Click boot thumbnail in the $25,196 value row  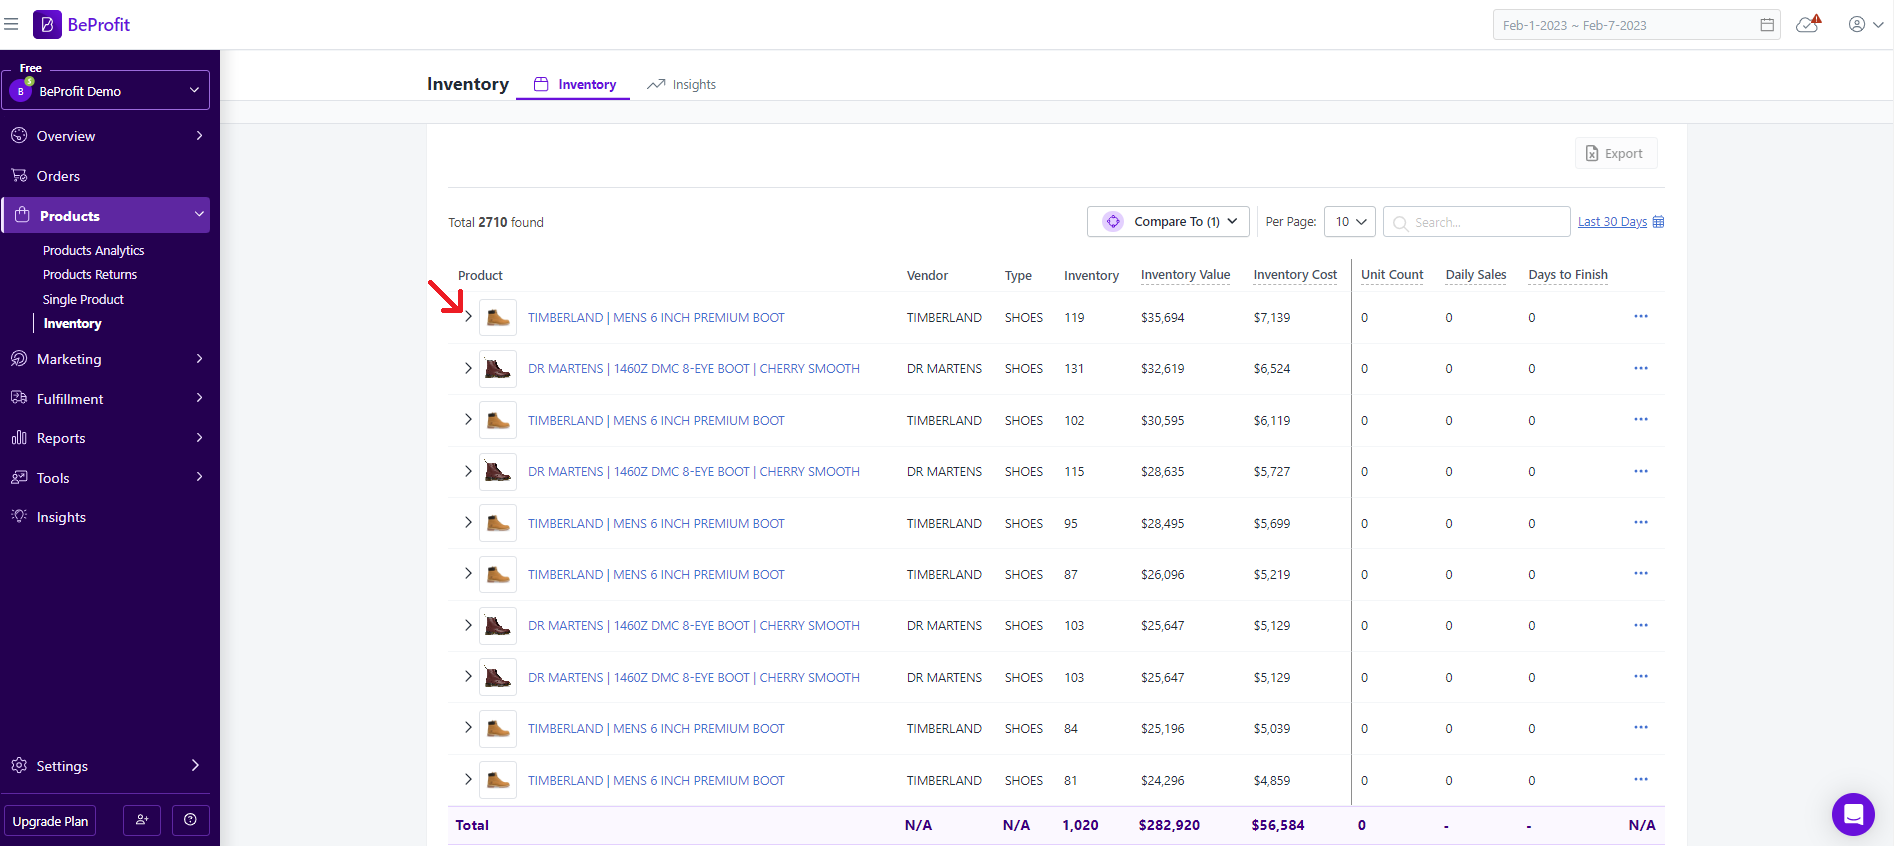click(x=498, y=728)
